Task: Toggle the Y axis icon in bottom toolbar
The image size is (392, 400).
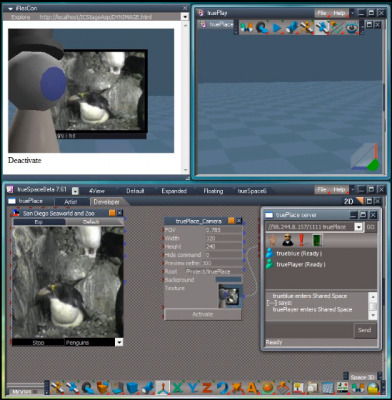Action: click(x=193, y=388)
